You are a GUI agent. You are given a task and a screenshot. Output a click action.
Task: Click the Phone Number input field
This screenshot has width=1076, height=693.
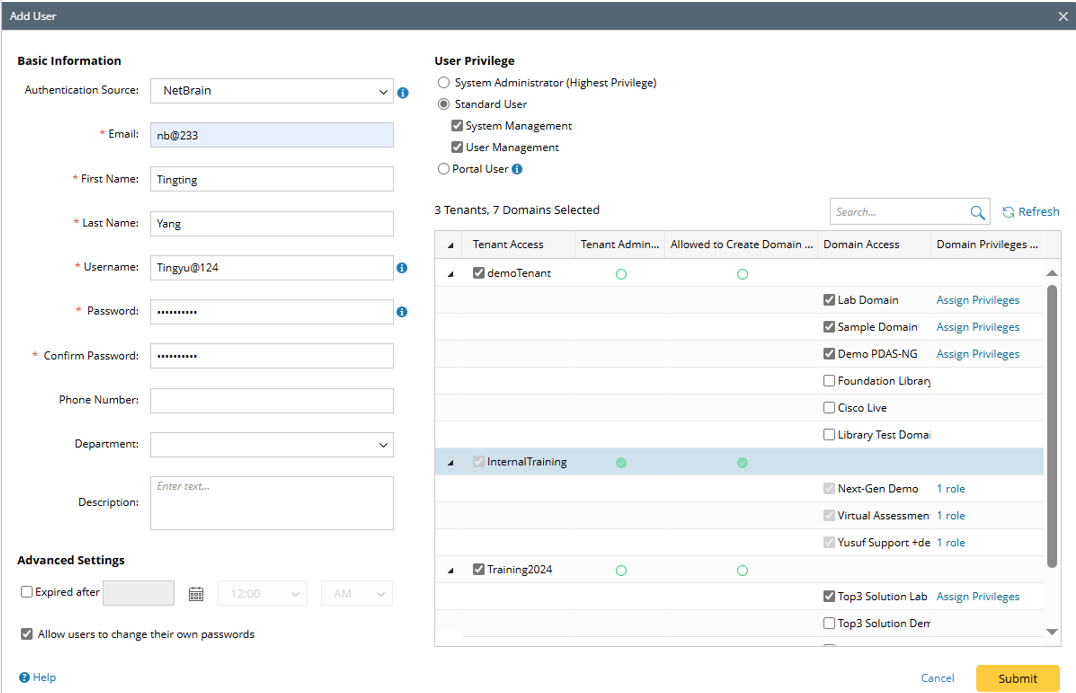tap(272, 400)
